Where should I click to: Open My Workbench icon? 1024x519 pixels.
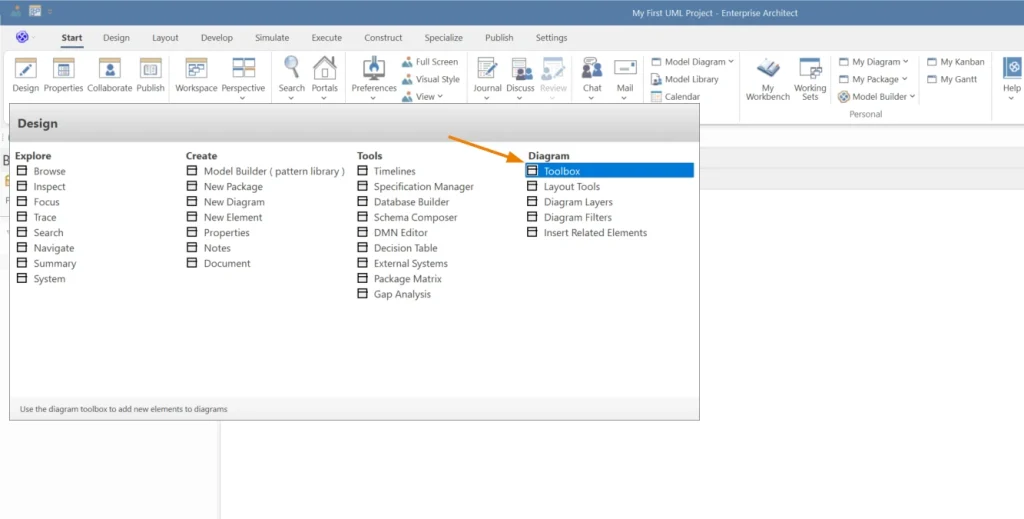[x=767, y=78]
